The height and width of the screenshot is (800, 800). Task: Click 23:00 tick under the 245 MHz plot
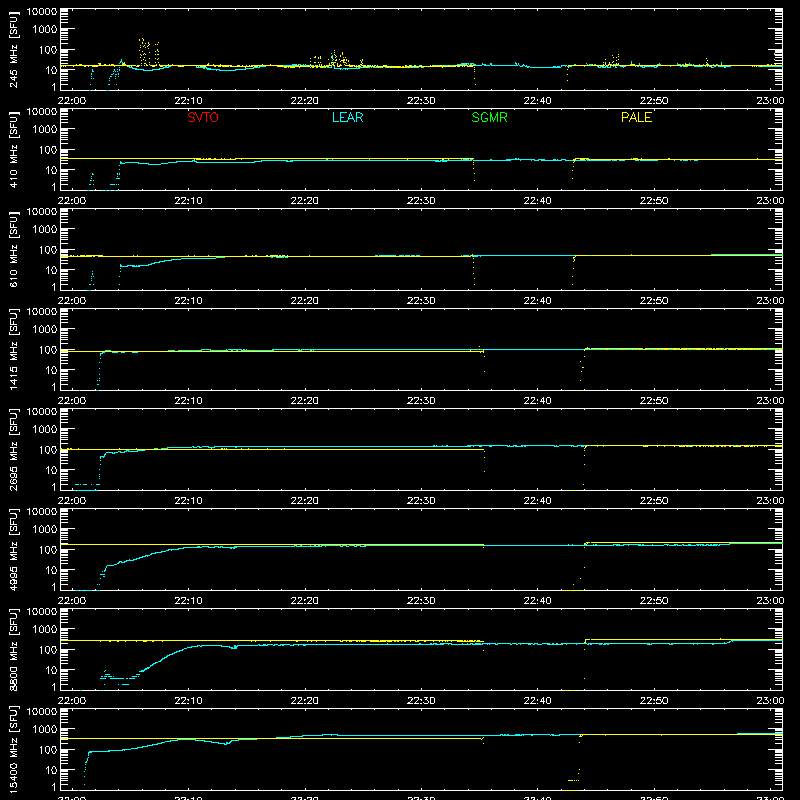[x=770, y=101]
